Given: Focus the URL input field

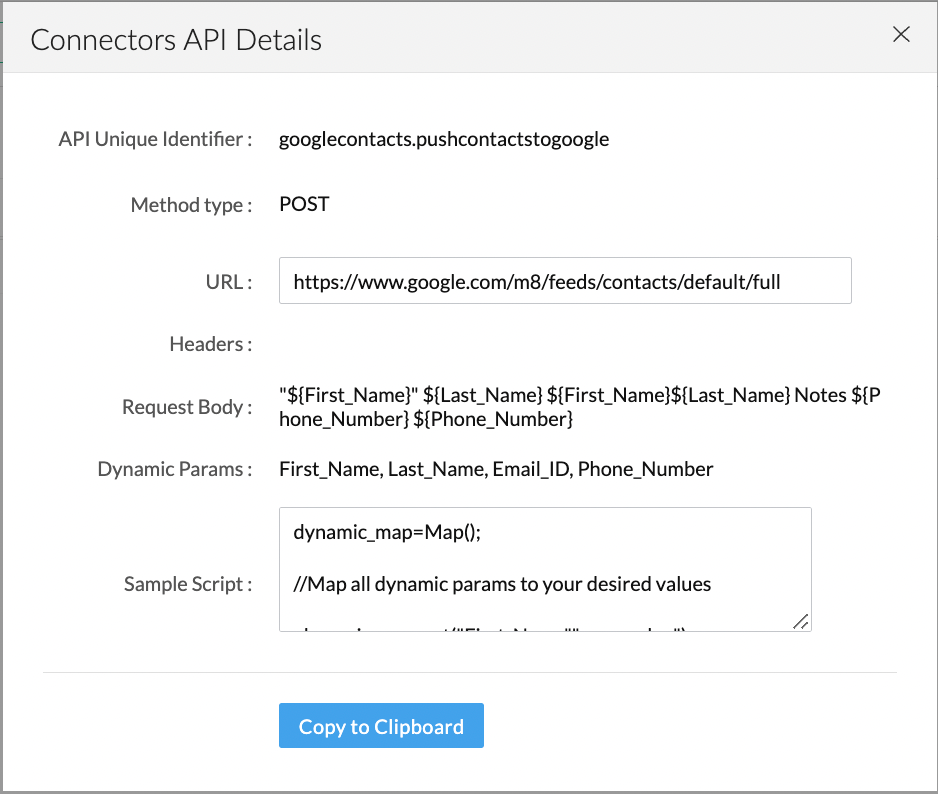Looking at the screenshot, I should (565, 281).
